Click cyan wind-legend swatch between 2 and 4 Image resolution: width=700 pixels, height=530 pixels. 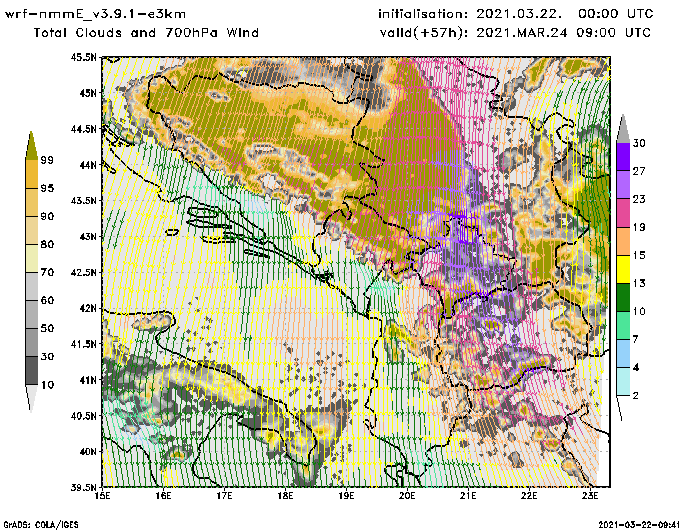623,381
